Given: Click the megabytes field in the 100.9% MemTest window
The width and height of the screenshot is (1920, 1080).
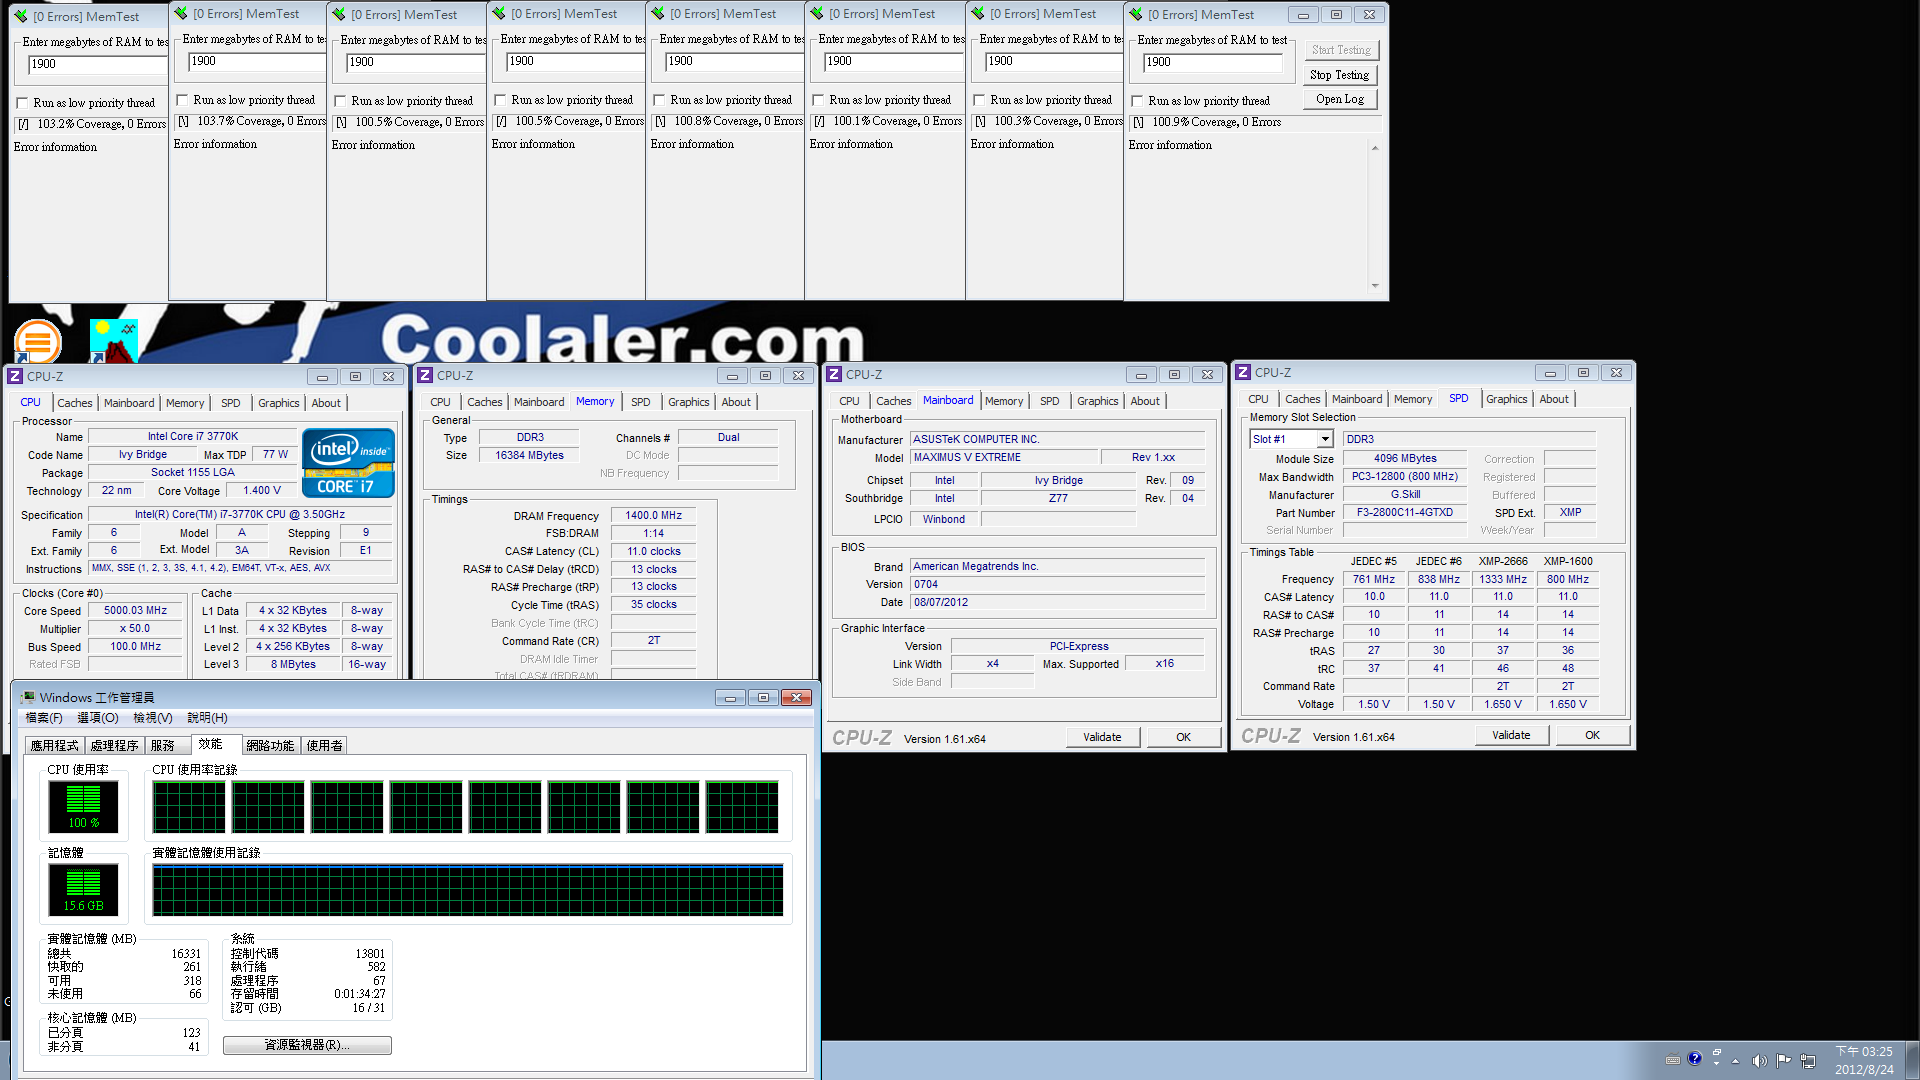Looking at the screenshot, I should pyautogui.click(x=1212, y=62).
